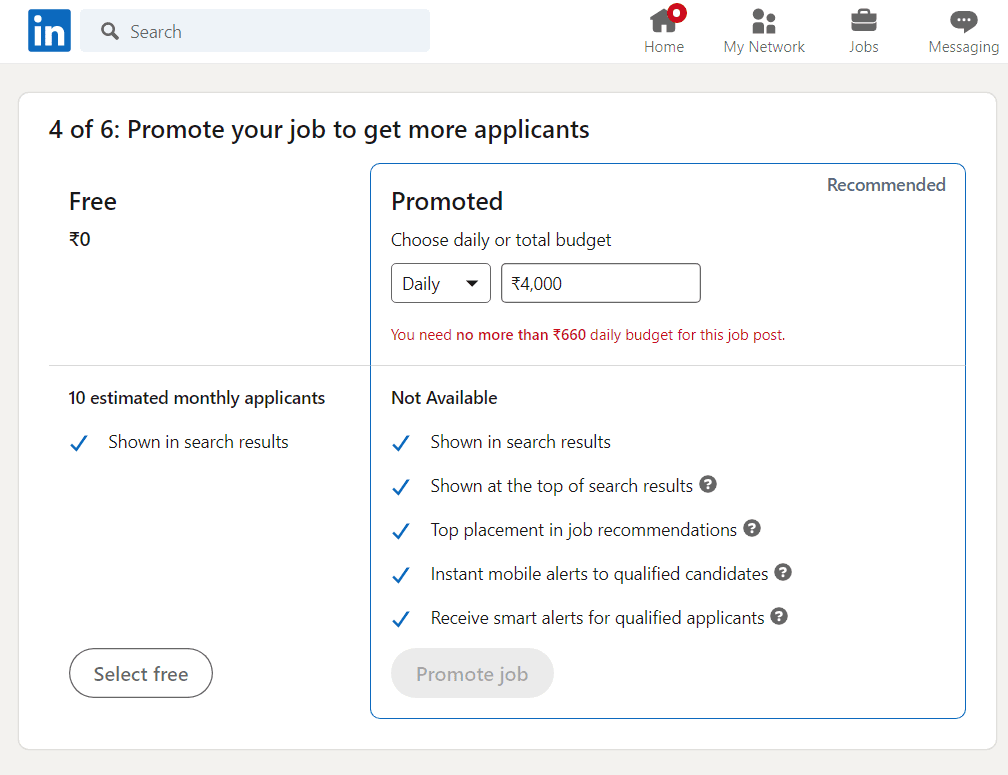The image size is (1008, 775).
Task: Open the Home feed icon
Action: tap(663, 21)
